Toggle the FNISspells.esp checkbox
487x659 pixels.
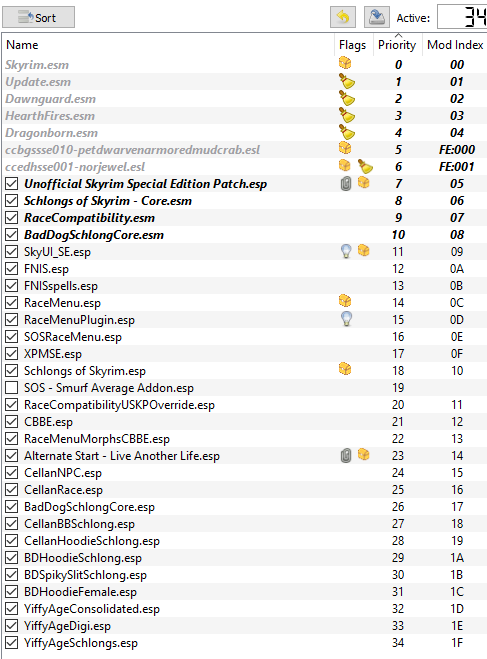tap(12, 286)
